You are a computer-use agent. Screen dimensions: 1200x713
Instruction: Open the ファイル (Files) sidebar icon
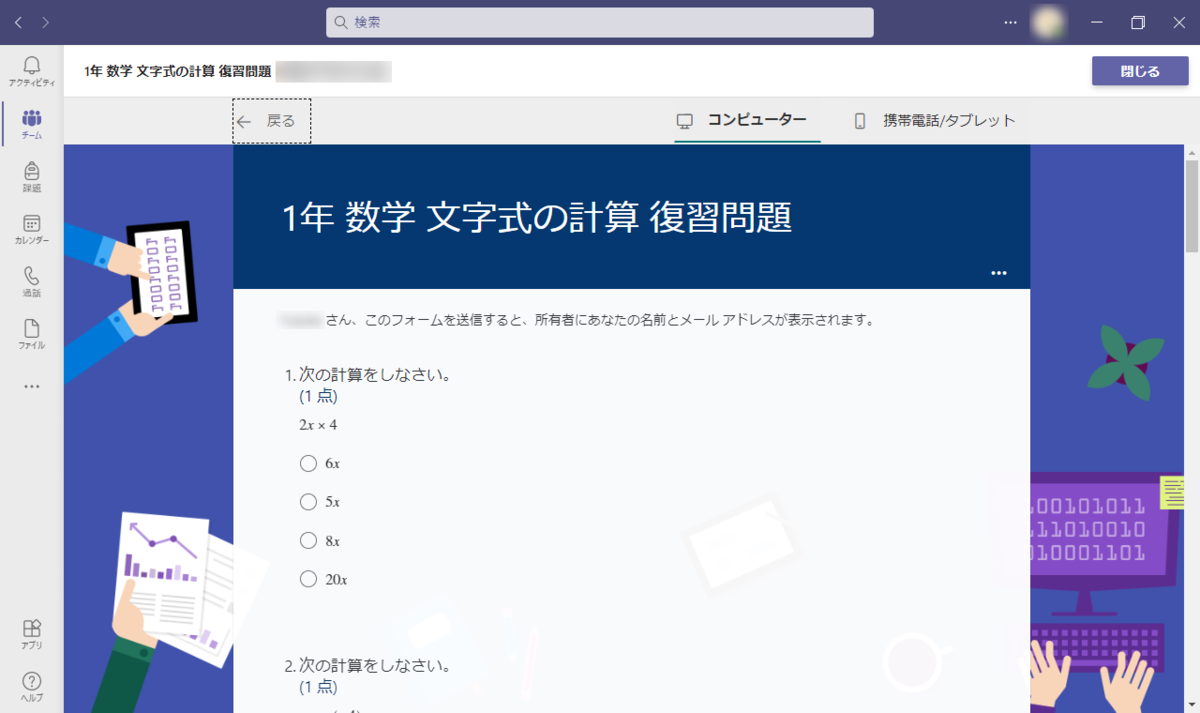(31, 330)
